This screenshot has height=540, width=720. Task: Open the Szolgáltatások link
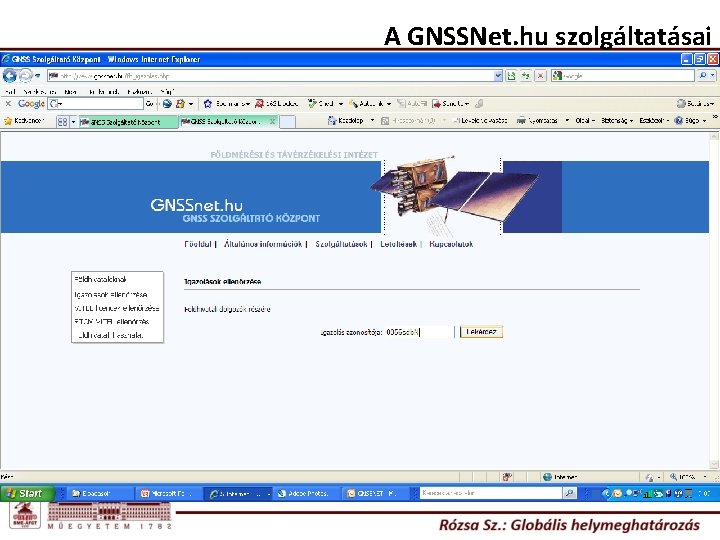(341, 244)
